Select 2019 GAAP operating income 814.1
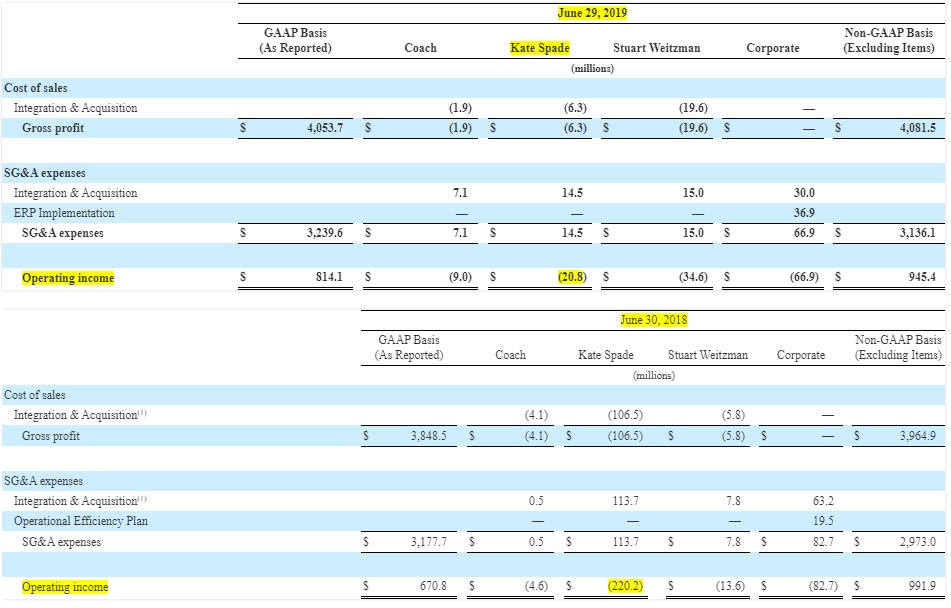This screenshot has width=951, height=608. coord(329,277)
